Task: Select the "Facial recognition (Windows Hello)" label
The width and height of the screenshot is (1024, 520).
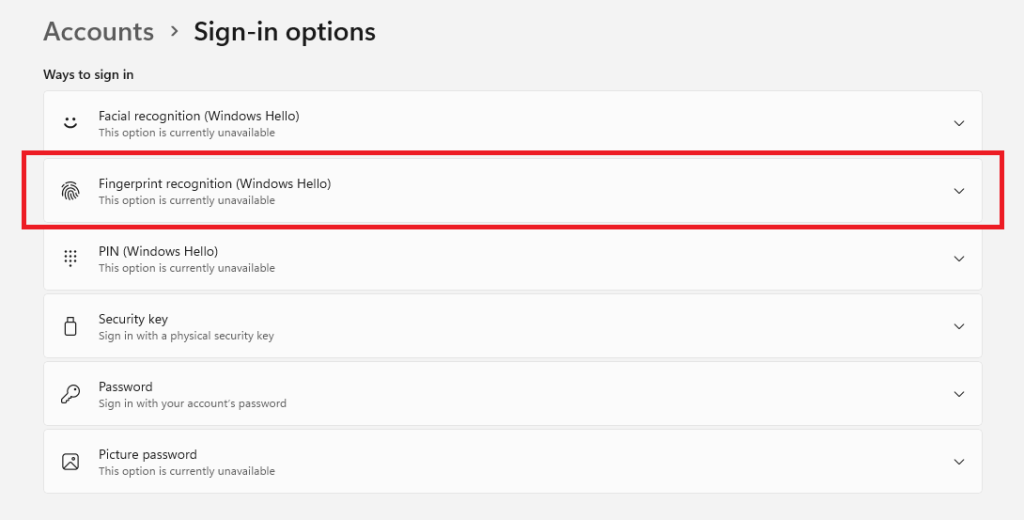Action: pos(198,116)
